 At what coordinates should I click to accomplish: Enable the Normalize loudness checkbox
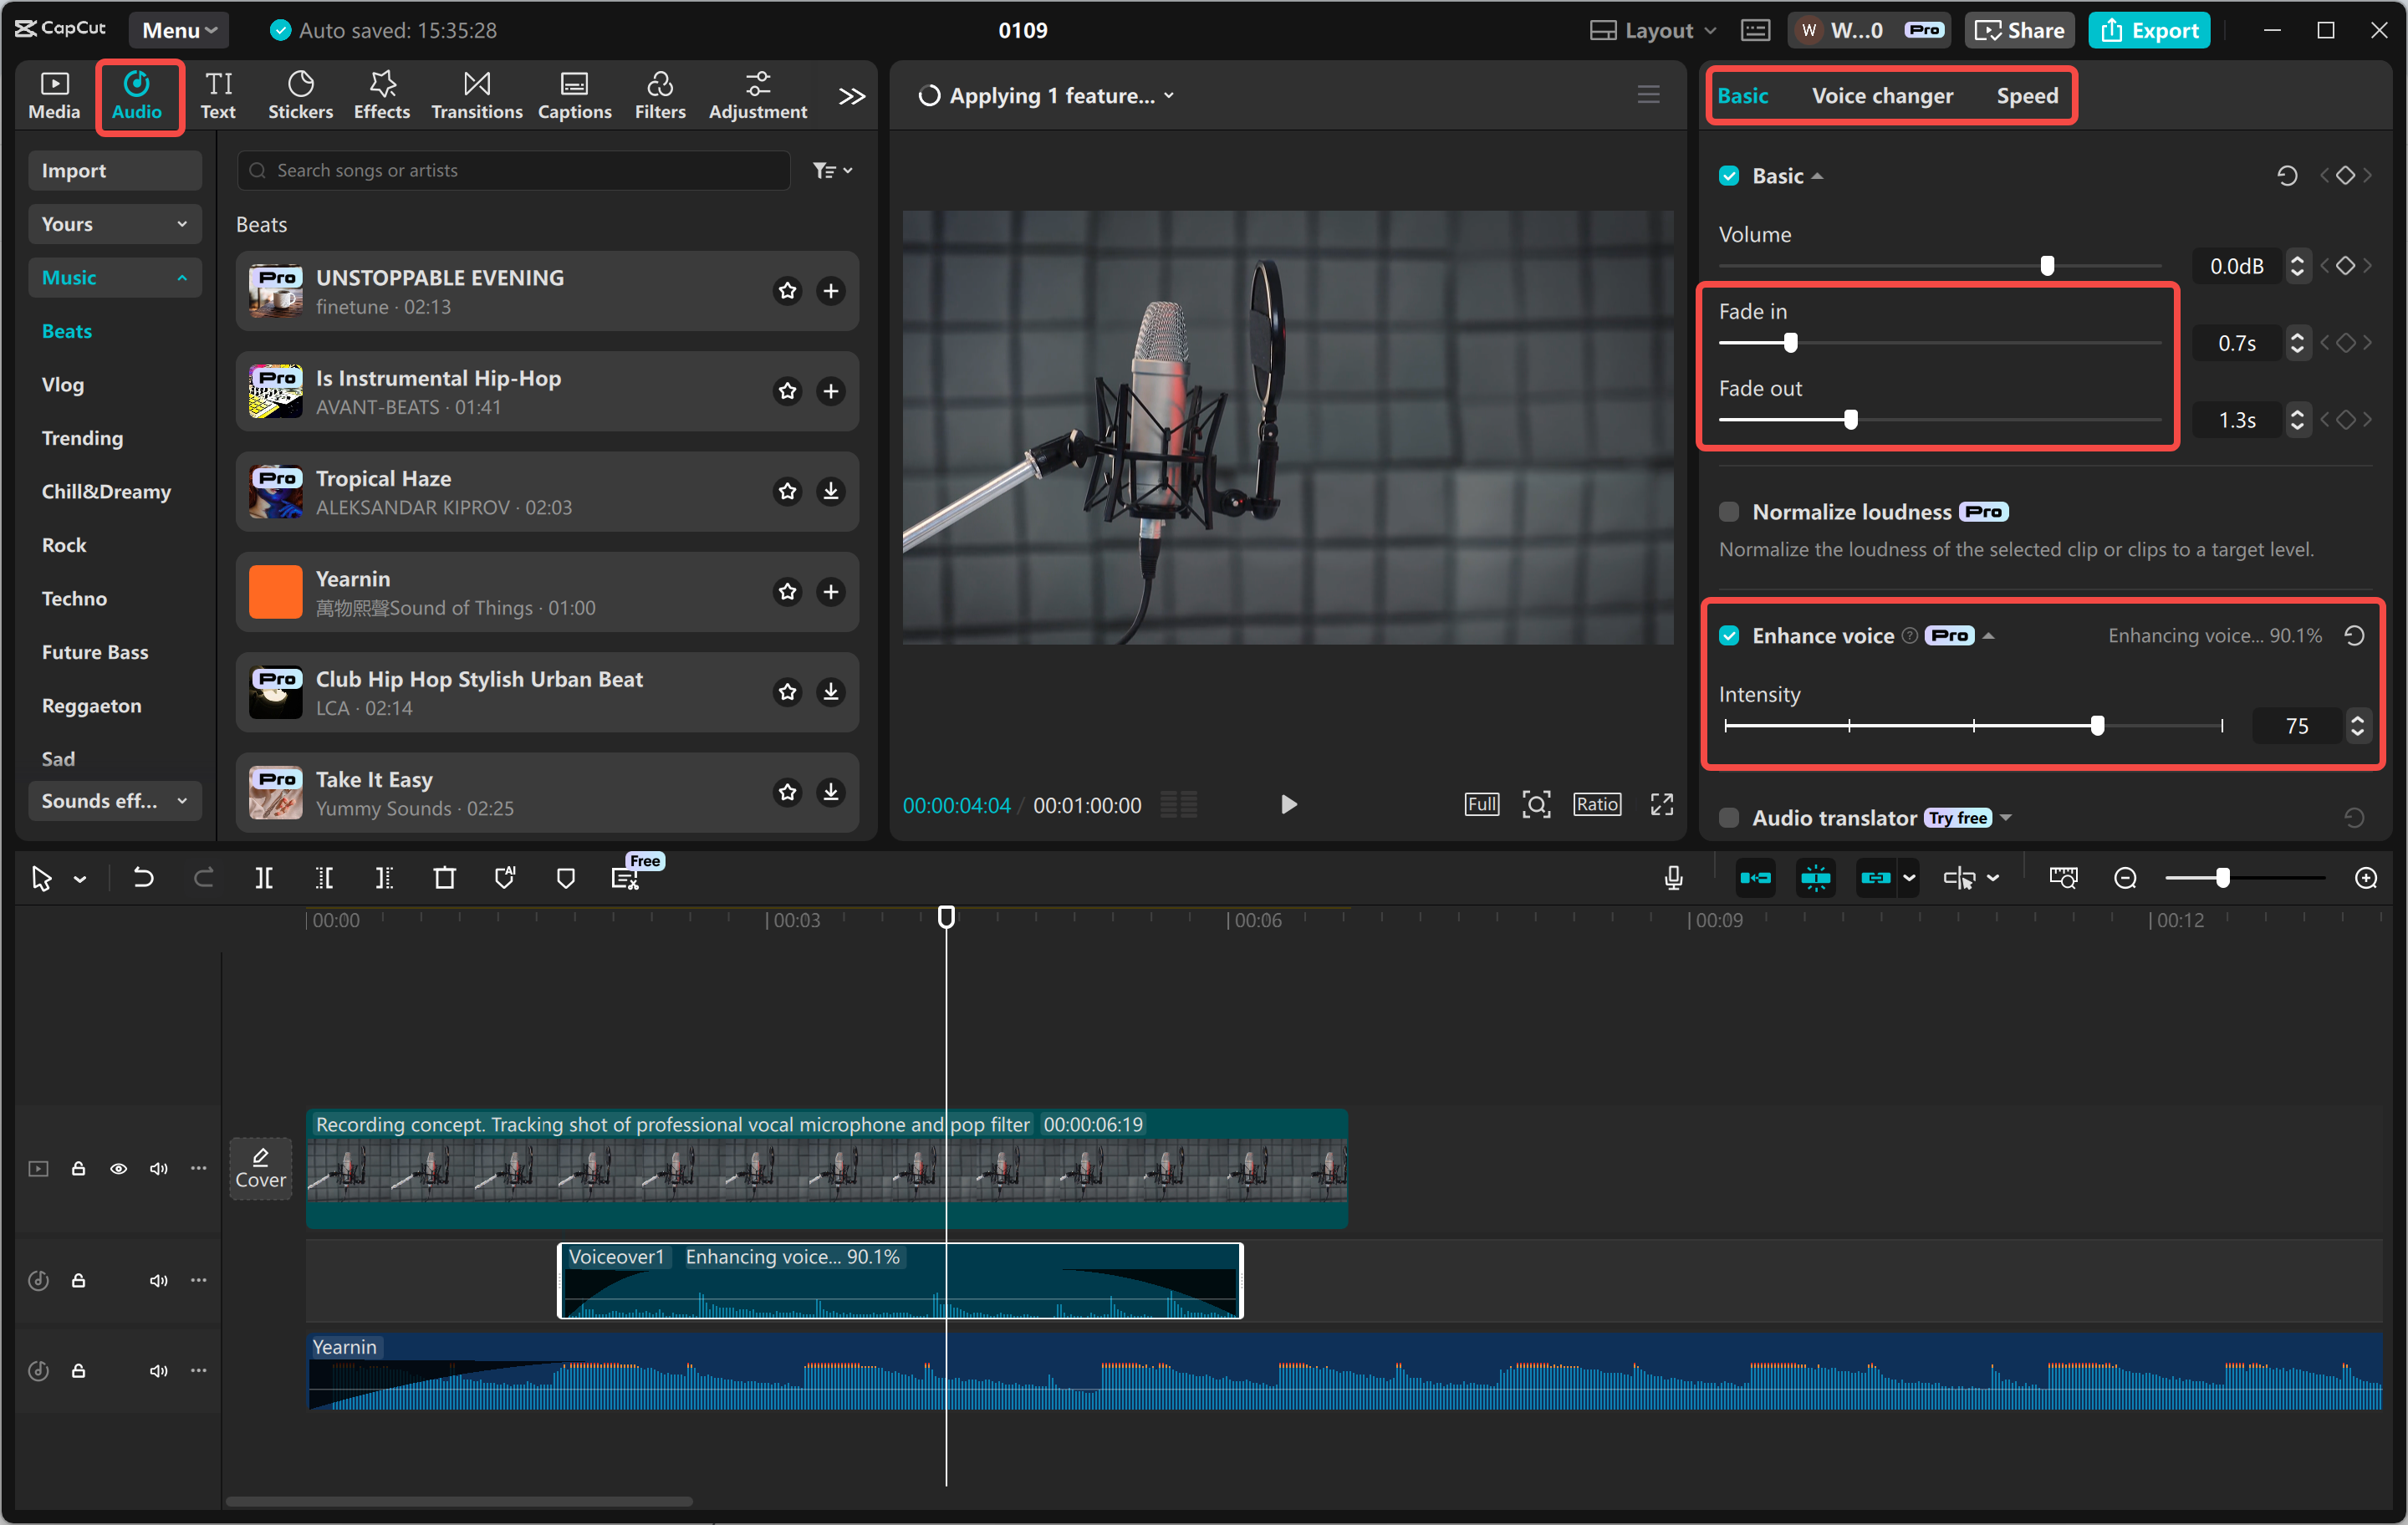coord(1729,512)
